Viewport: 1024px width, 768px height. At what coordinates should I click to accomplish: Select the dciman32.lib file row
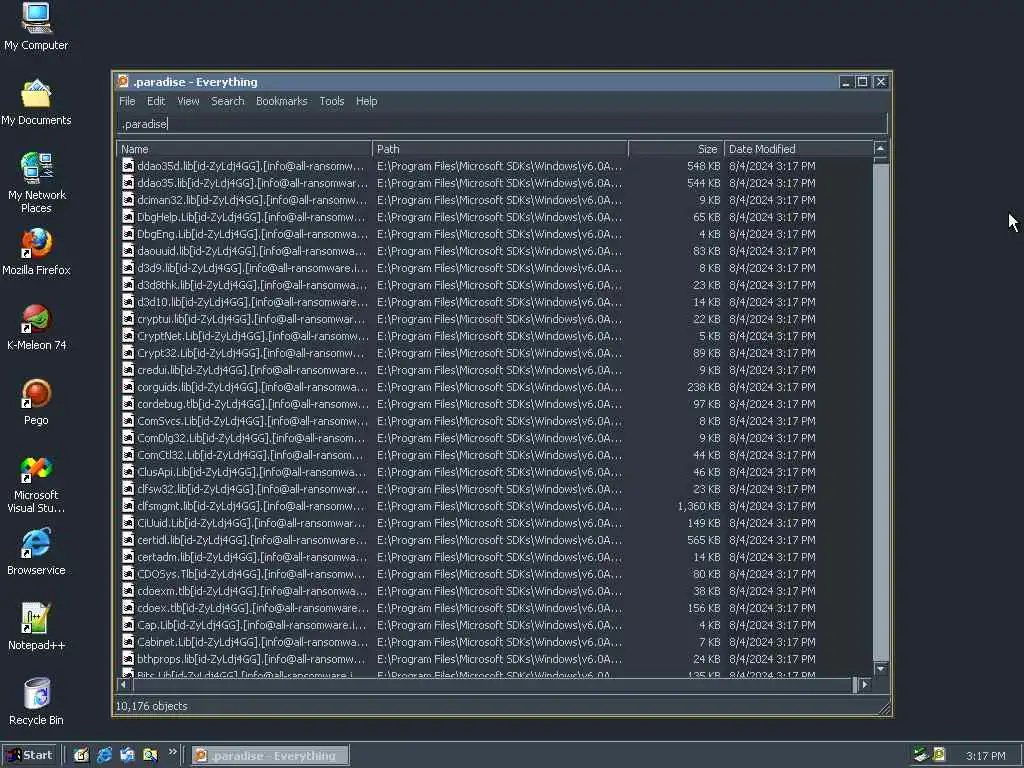coord(494,200)
